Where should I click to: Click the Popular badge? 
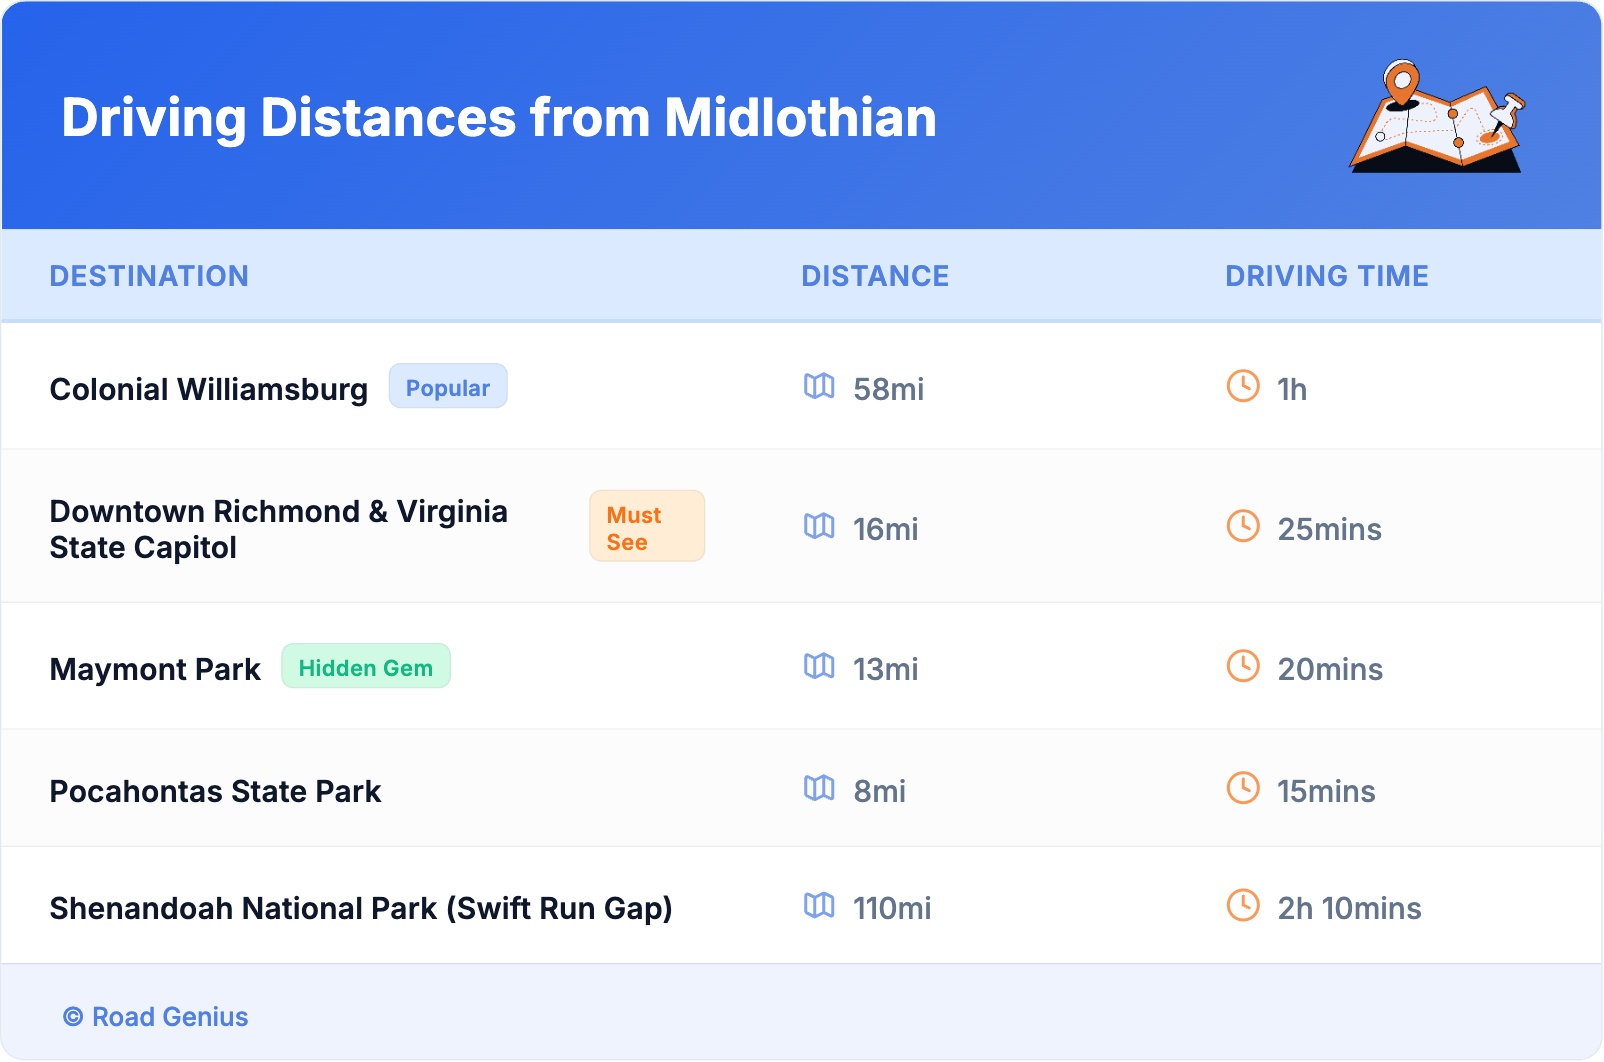pyautogui.click(x=448, y=387)
